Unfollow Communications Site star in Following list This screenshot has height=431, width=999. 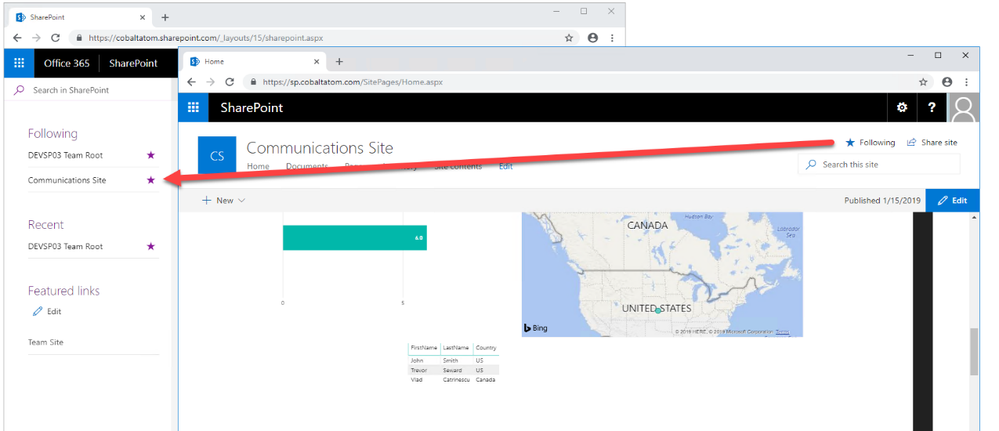(151, 180)
